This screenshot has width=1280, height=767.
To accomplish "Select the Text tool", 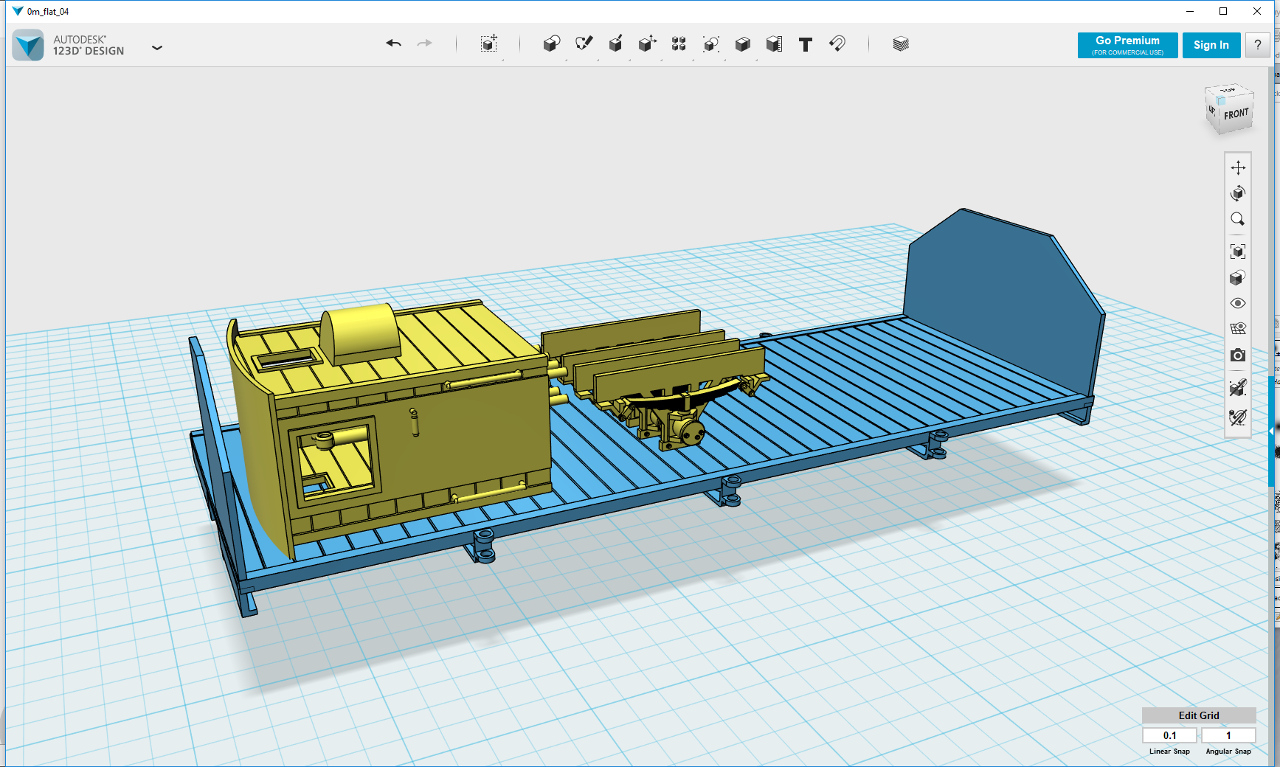I will tap(806, 44).
